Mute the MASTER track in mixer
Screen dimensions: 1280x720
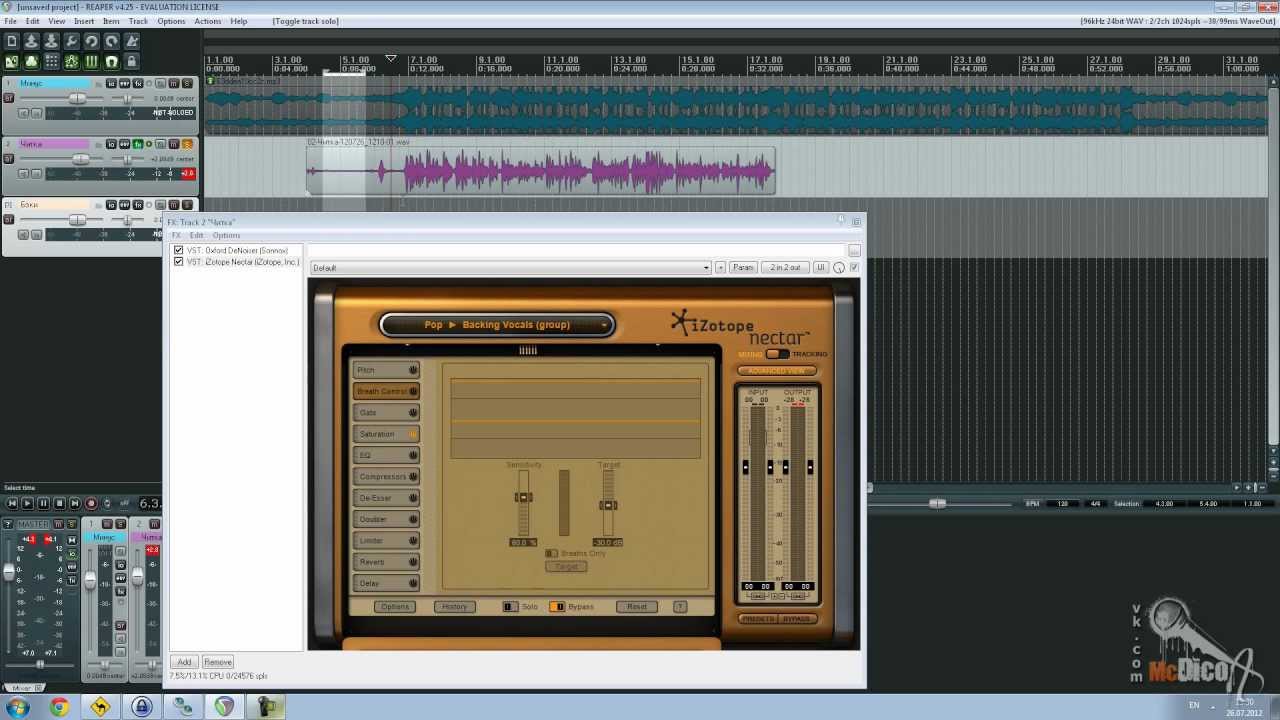pyautogui.click(x=59, y=524)
